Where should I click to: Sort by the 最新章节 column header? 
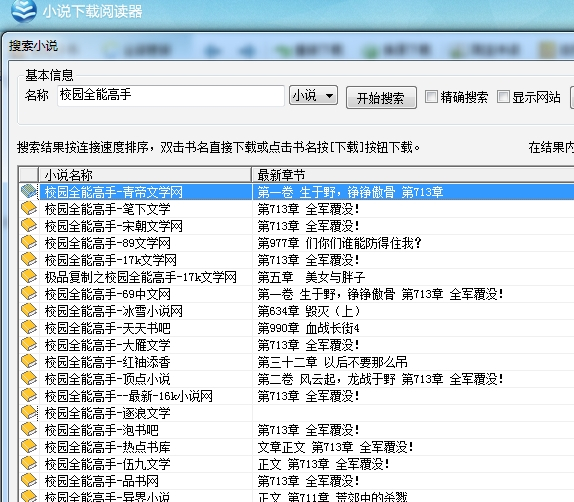413,175
